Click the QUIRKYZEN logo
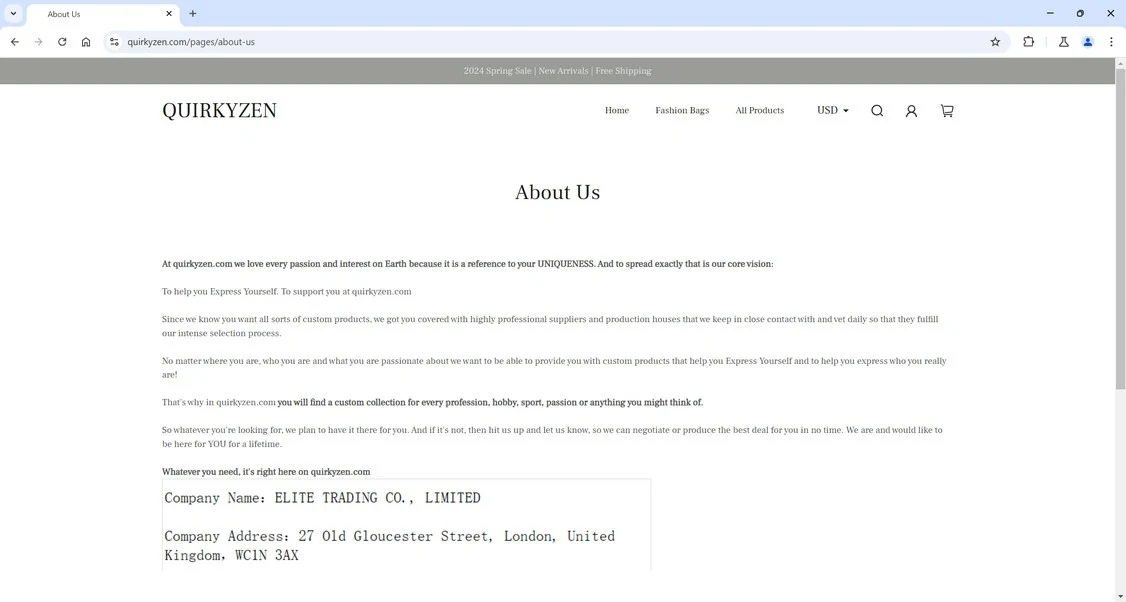 coord(219,110)
